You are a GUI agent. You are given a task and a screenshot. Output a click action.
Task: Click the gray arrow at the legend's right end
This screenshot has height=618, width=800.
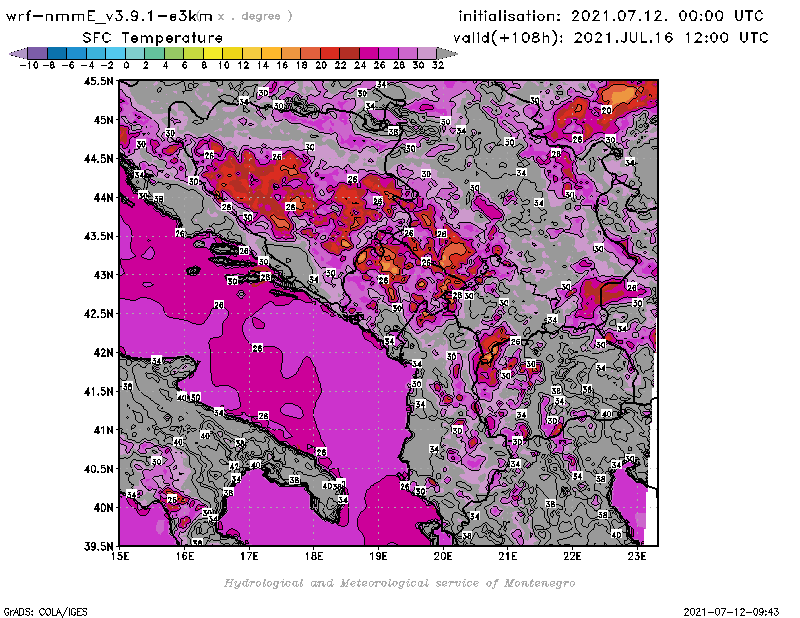(x=447, y=53)
